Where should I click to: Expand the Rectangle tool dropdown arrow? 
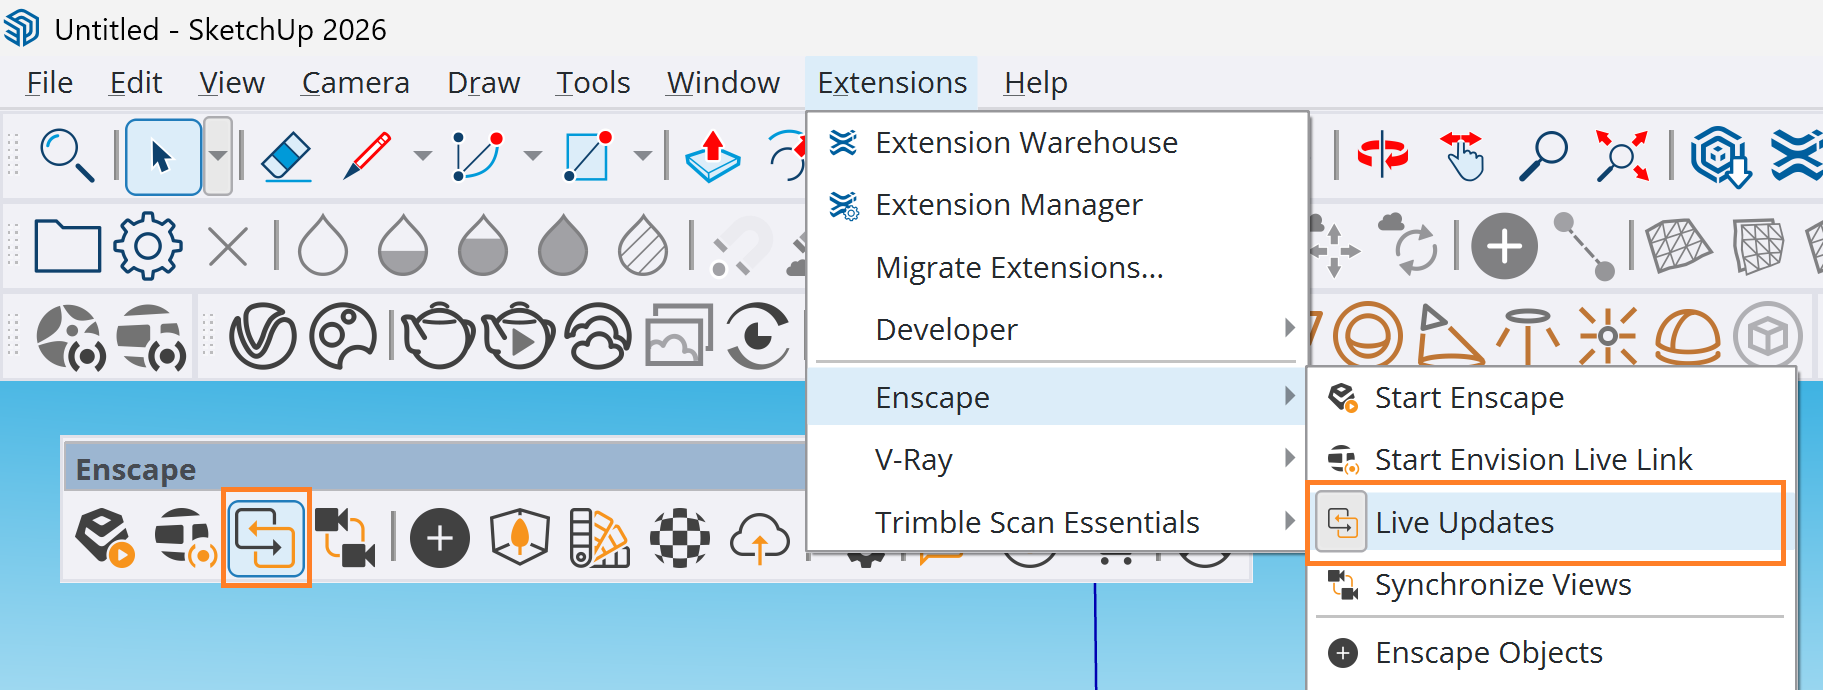click(x=643, y=156)
